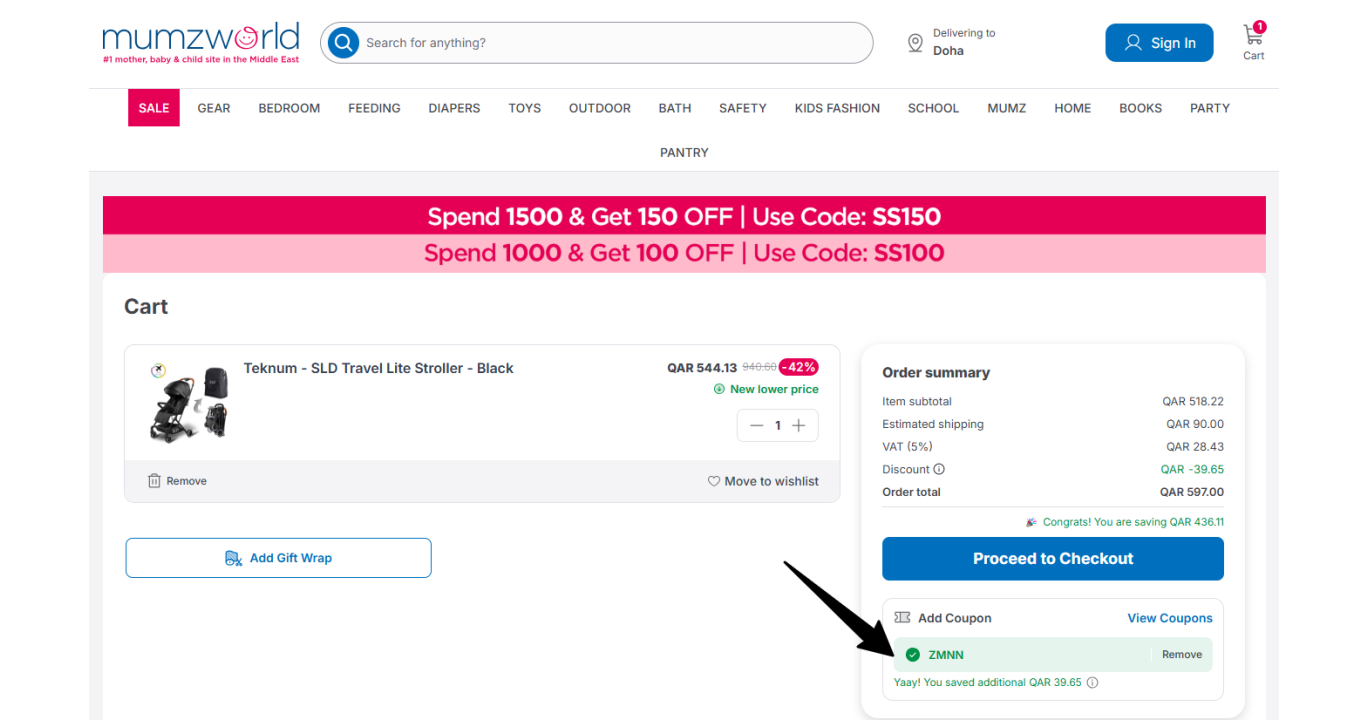1368x720 pixels.
Task: Click the Sign In button
Action: (x=1159, y=43)
